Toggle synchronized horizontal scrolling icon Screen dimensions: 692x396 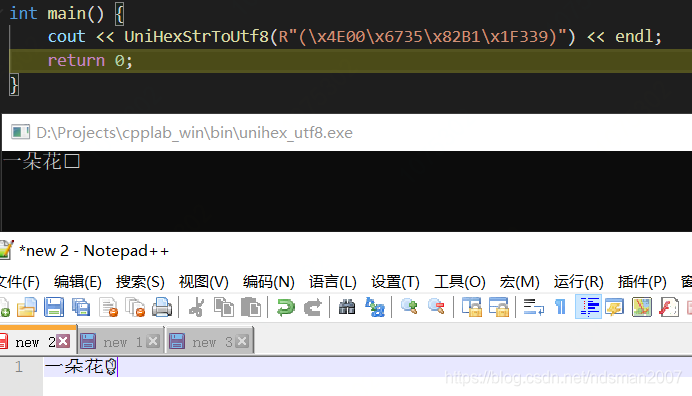[x=499, y=307]
